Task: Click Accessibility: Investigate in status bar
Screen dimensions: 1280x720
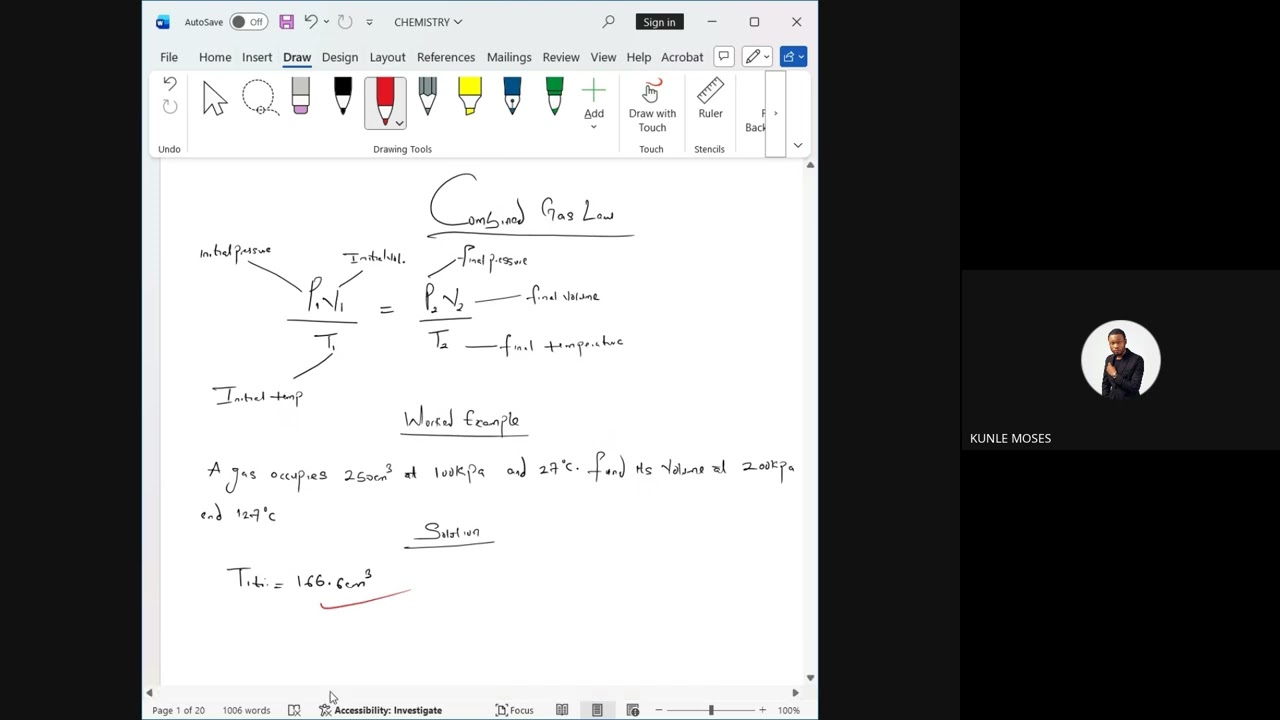Action: (380, 710)
